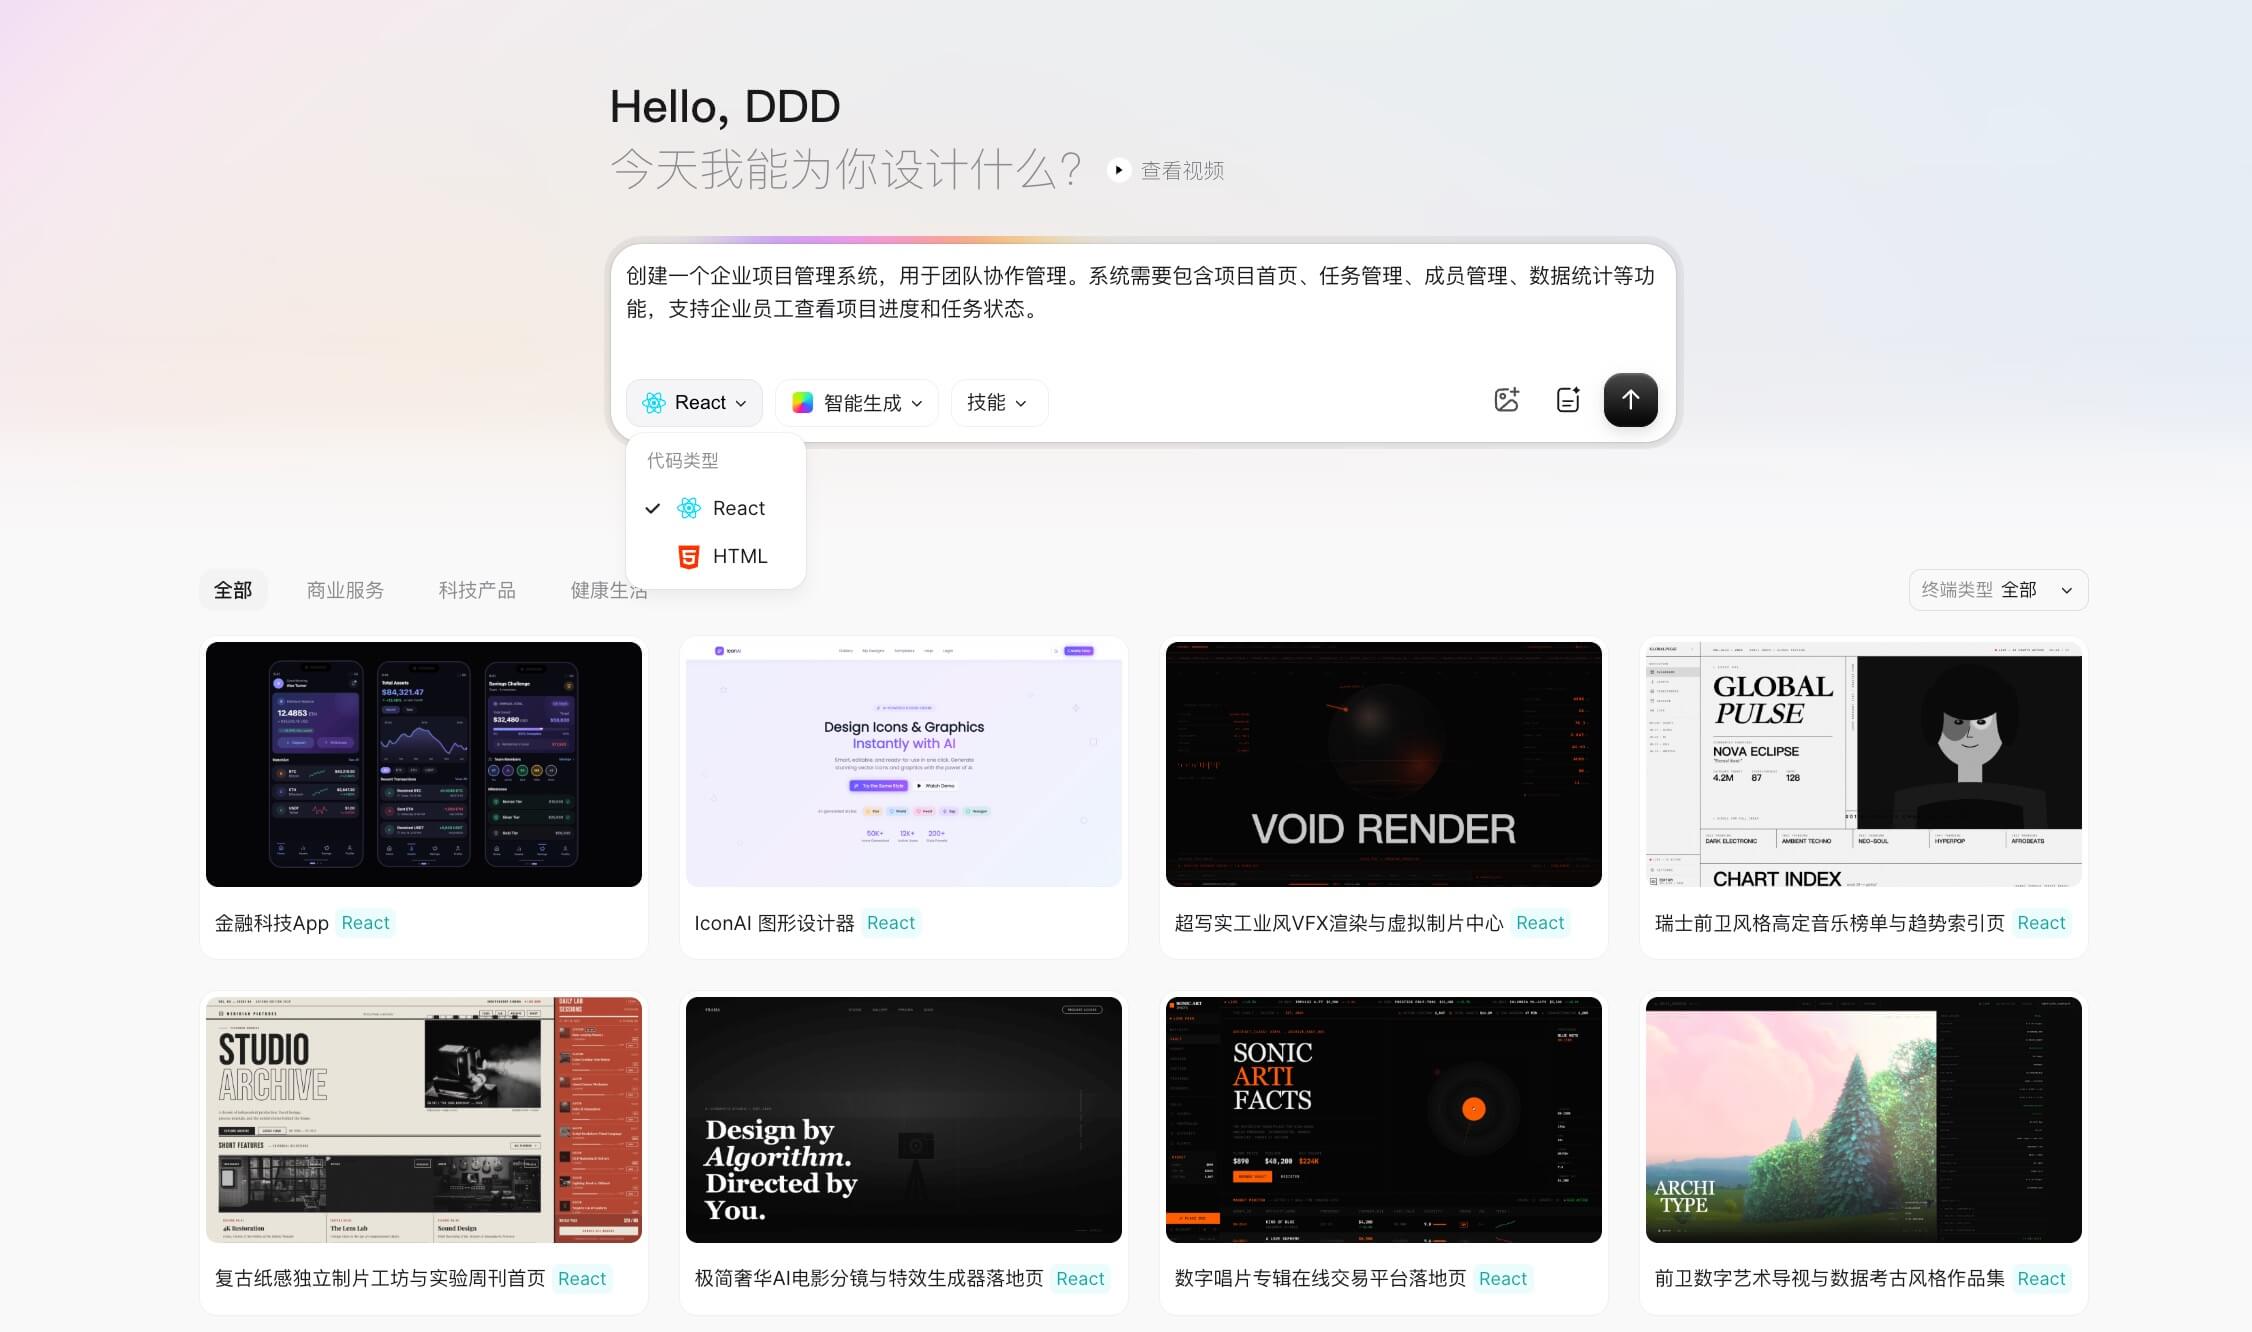Open the SONIC ARTIFACTS template thumbnail
This screenshot has width=2252, height=1332.
[1384, 1120]
